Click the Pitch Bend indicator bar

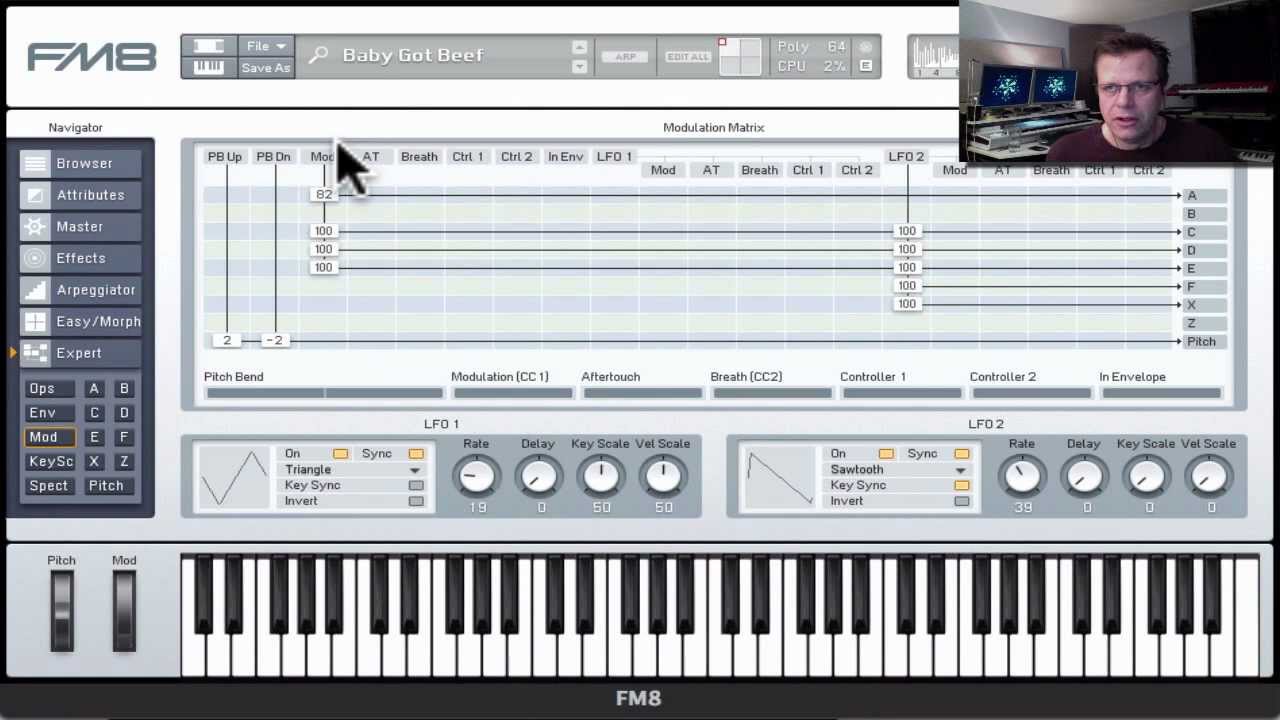coord(324,393)
